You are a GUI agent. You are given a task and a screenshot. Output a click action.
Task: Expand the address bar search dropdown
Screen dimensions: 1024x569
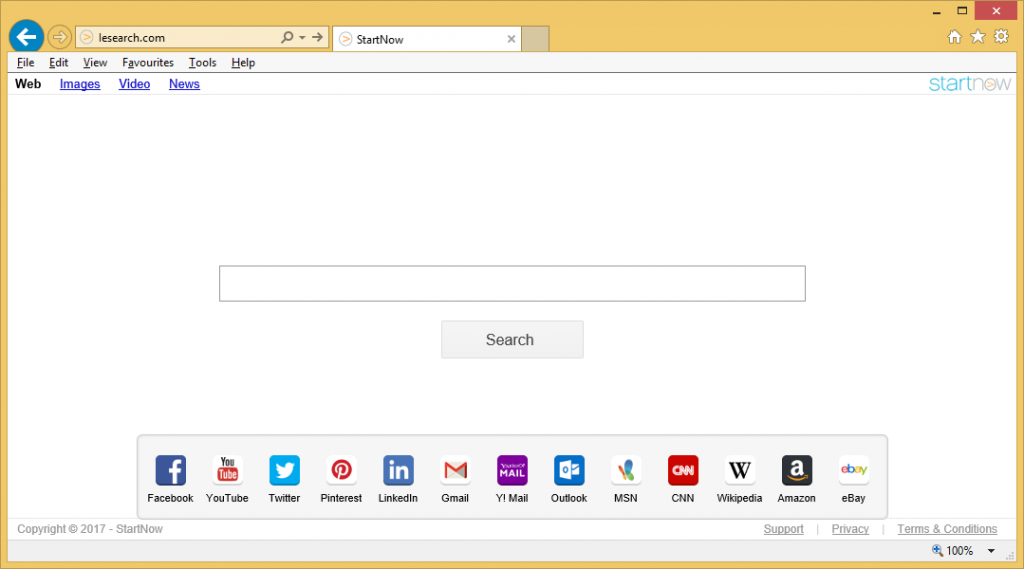point(301,38)
